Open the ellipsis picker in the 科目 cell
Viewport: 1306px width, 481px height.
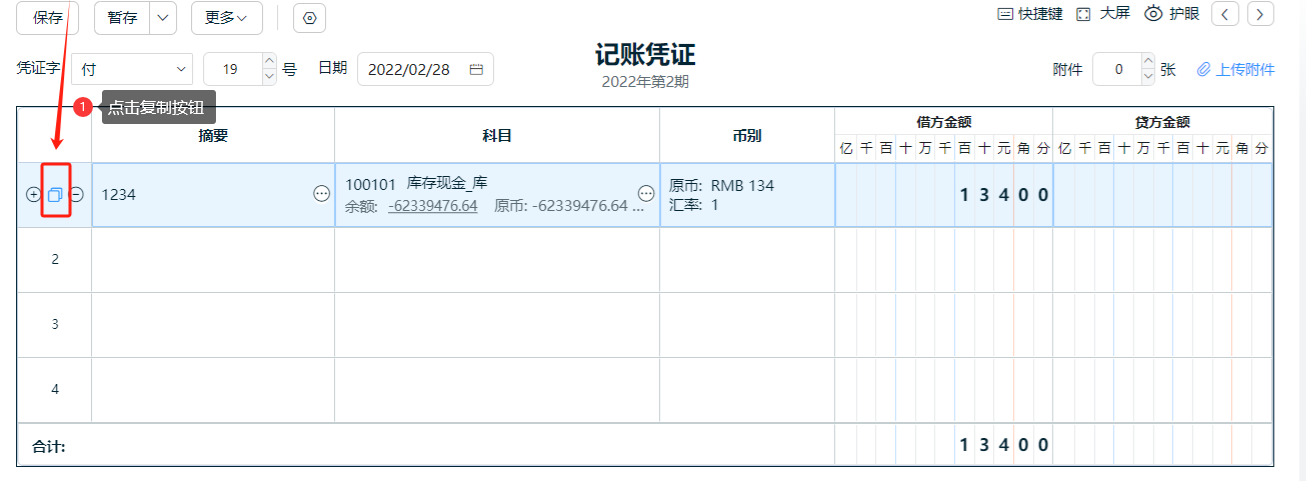pos(647,194)
